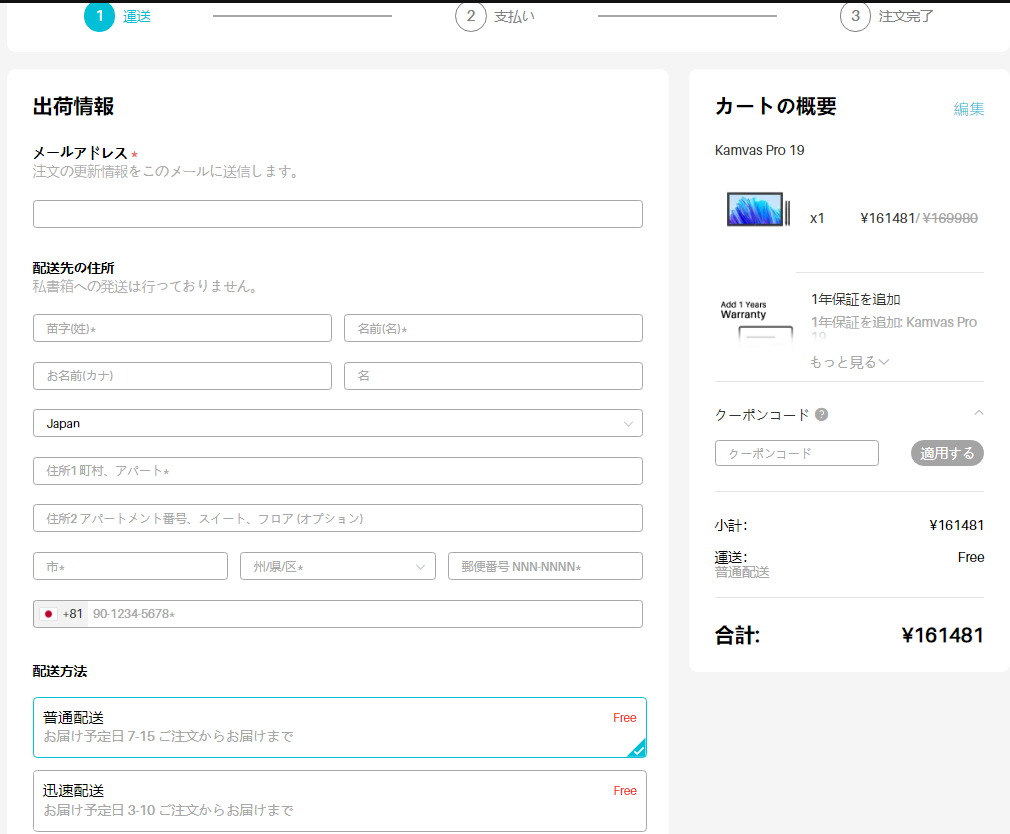Expand もっと見る in warranty item
This screenshot has width=1010, height=834.
coord(849,363)
